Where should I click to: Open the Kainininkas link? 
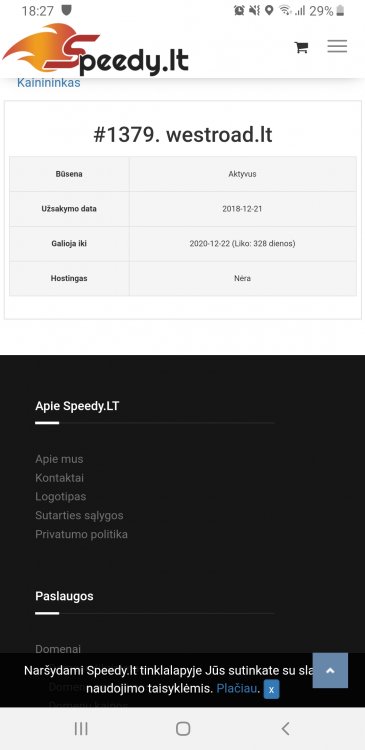click(x=48, y=83)
